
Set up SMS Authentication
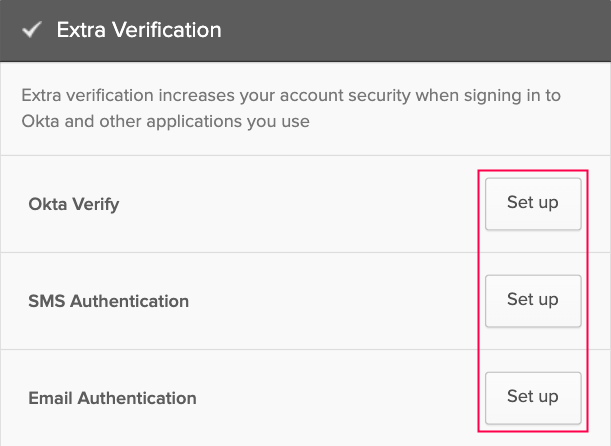point(532,300)
